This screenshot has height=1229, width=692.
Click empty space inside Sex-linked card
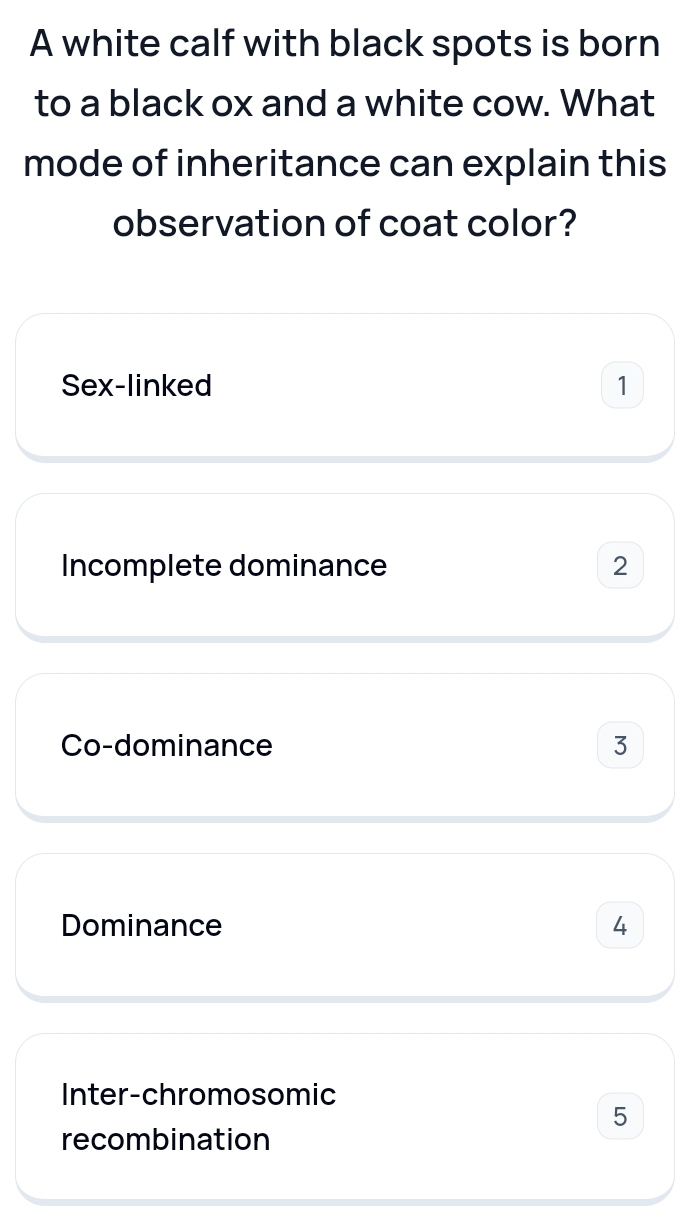pyautogui.click(x=400, y=387)
